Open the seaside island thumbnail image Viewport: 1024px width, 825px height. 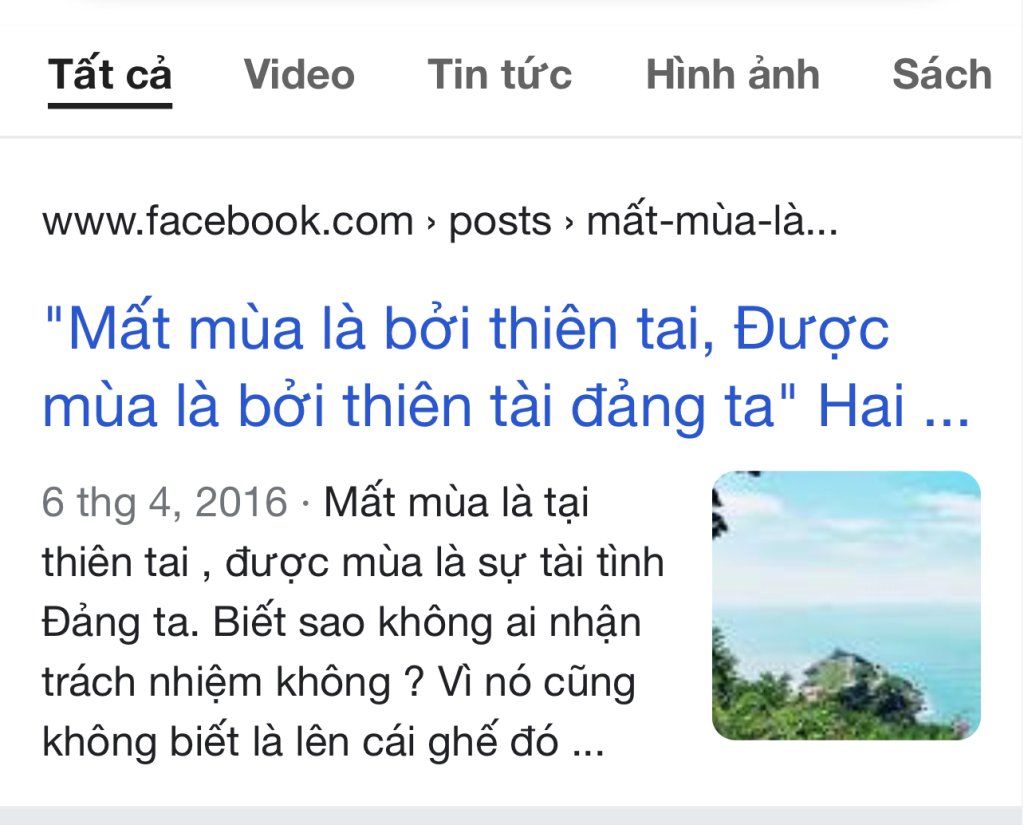point(846,606)
